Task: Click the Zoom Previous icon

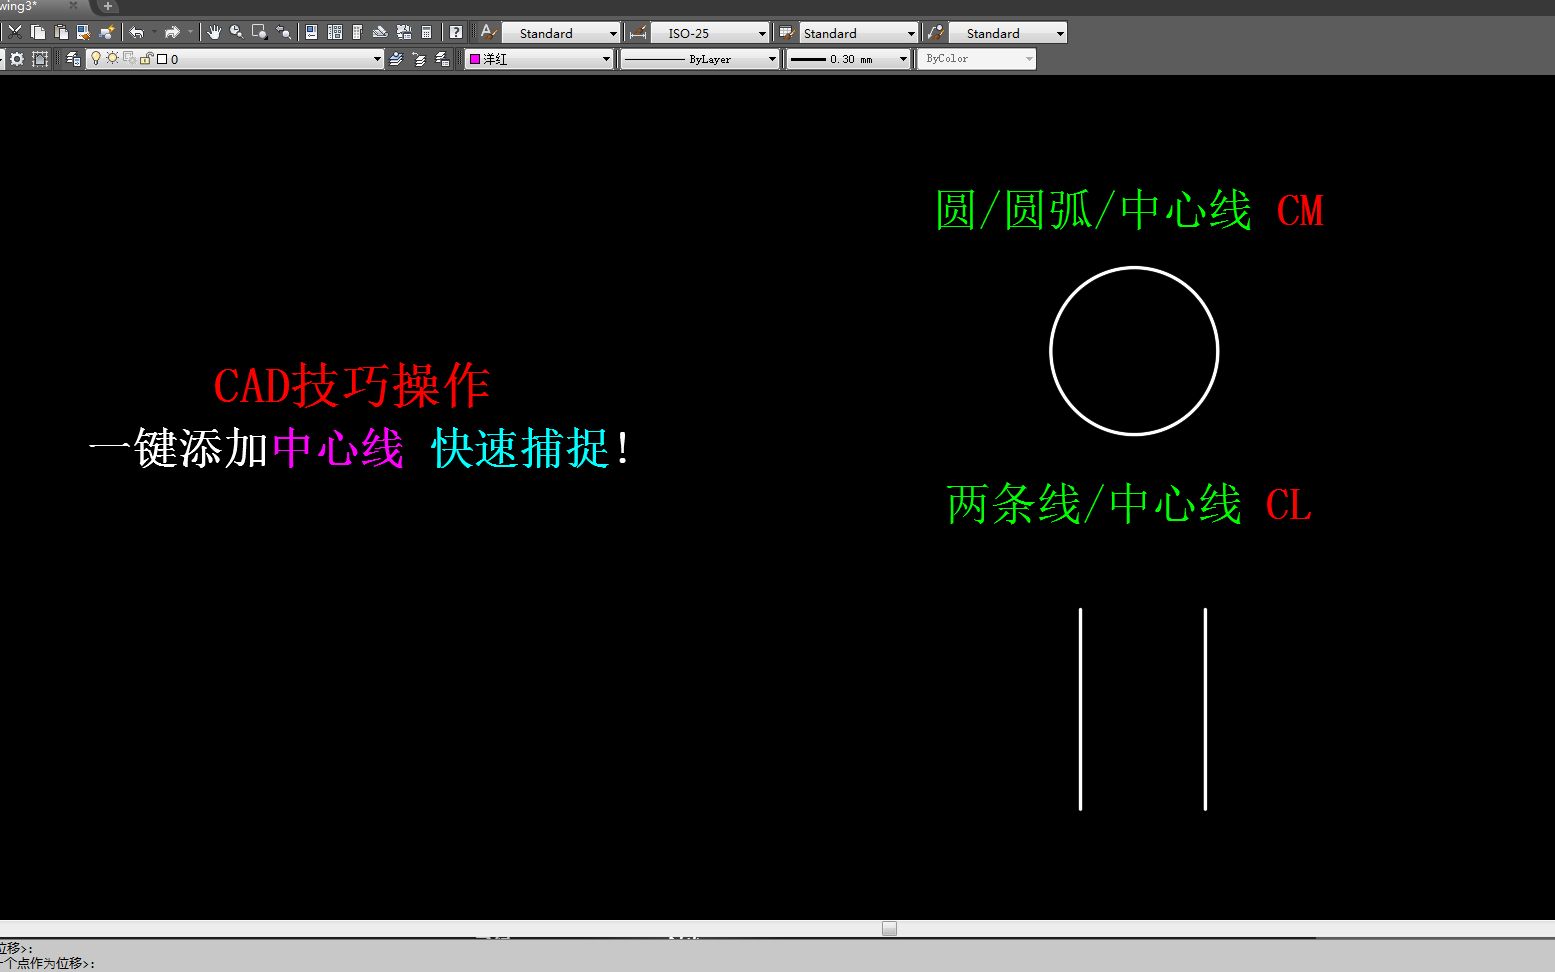Action: click(283, 32)
